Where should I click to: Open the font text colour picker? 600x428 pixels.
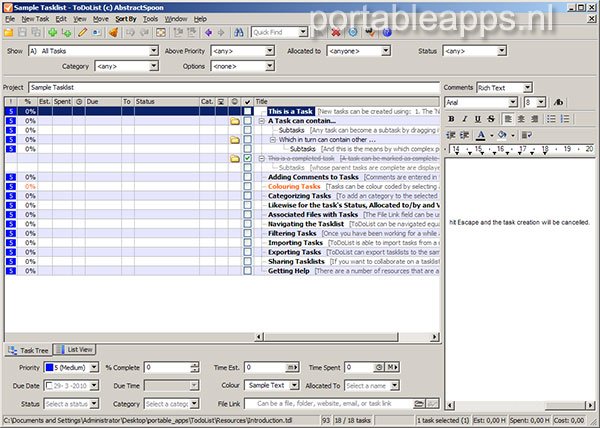point(483,134)
